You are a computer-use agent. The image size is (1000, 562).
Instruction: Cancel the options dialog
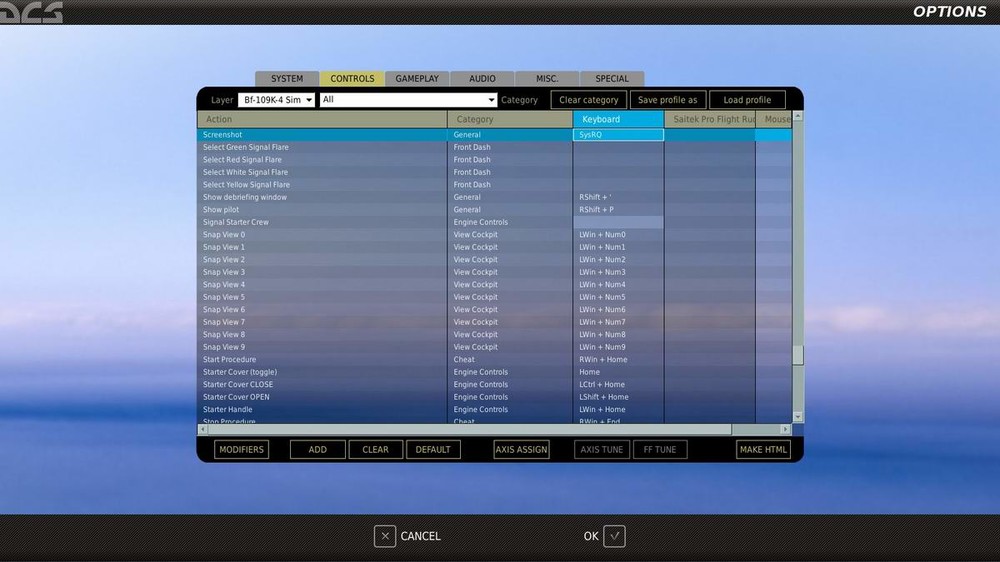(x=408, y=536)
